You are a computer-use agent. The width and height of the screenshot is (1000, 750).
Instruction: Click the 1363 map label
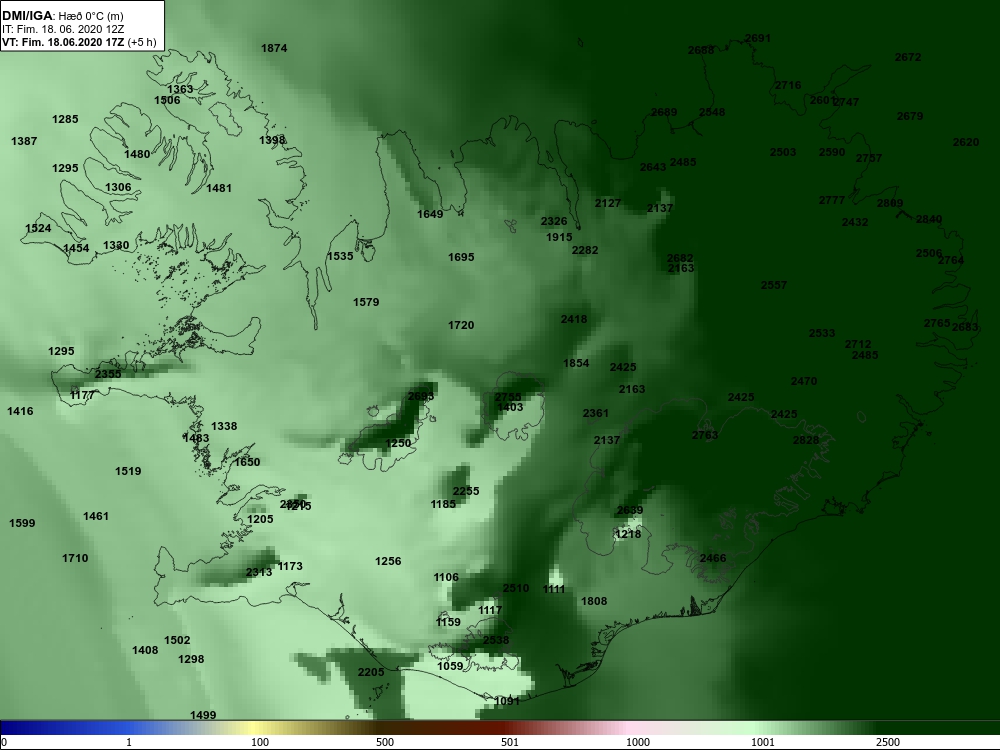click(x=180, y=89)
